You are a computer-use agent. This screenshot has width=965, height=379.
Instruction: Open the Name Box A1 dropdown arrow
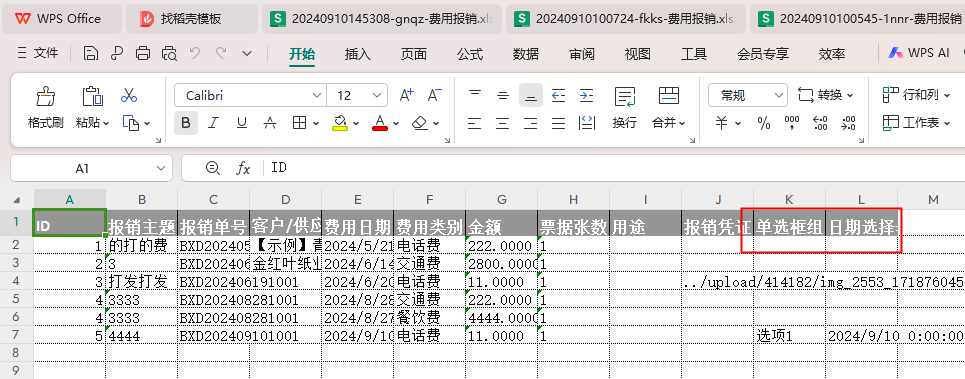coord(161,168)
